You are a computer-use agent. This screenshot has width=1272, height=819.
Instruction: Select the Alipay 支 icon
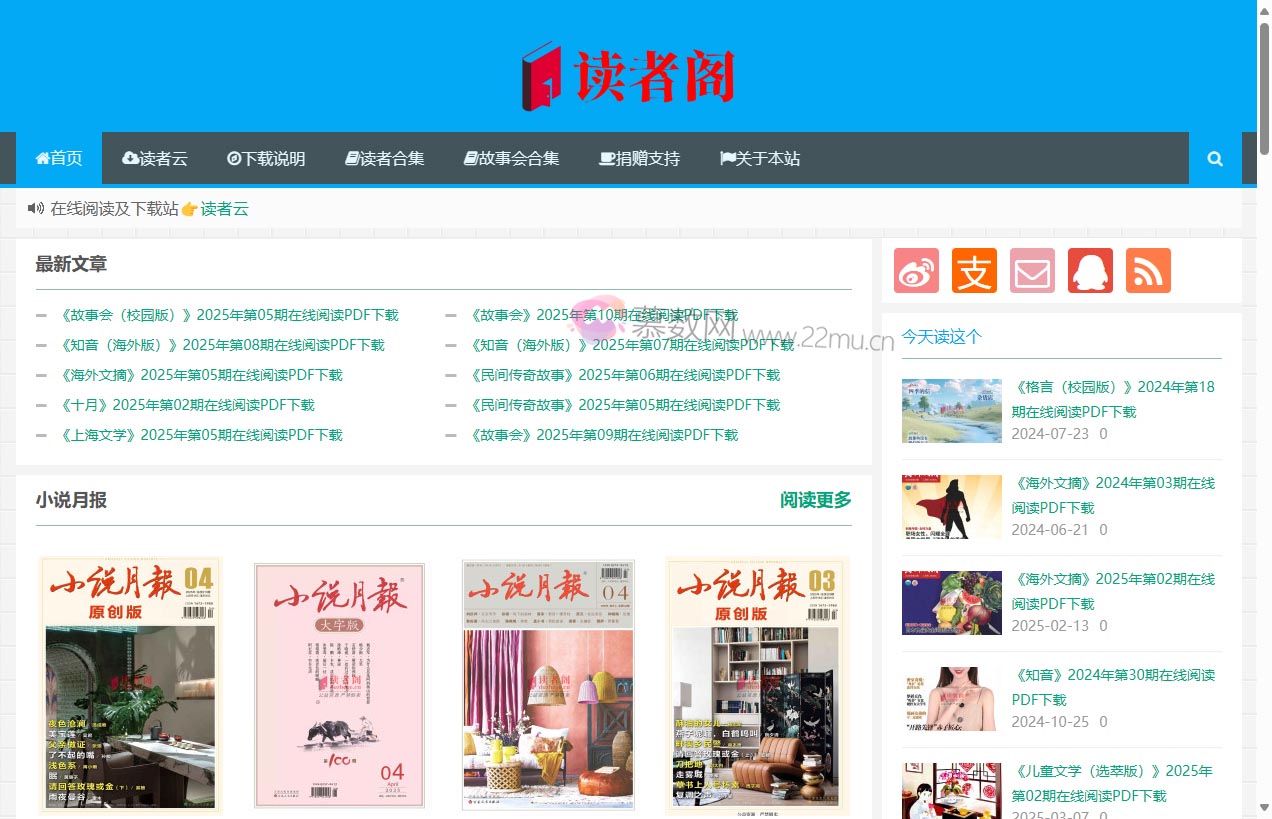tap(974, 270)
